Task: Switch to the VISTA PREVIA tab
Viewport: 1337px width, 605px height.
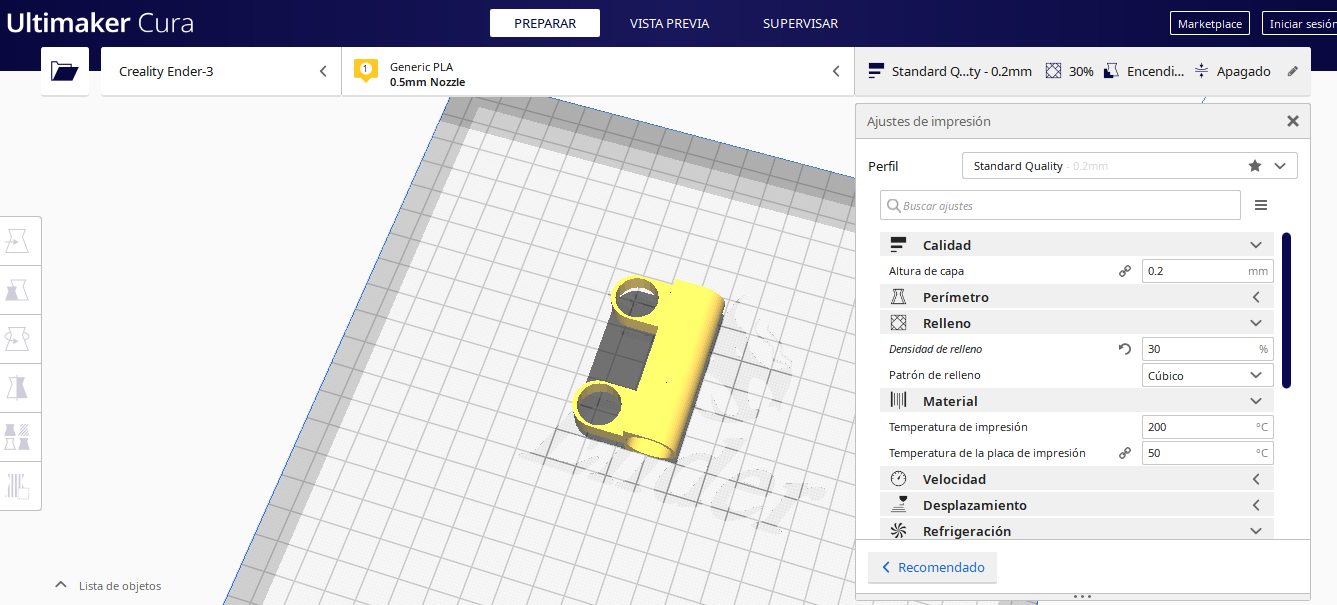Action: (x=670, y=23)
